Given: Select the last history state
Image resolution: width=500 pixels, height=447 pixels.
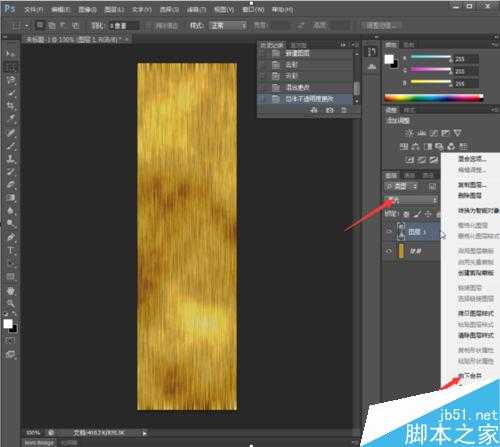Looking at the screenshot, I should (x=307, y=99).
